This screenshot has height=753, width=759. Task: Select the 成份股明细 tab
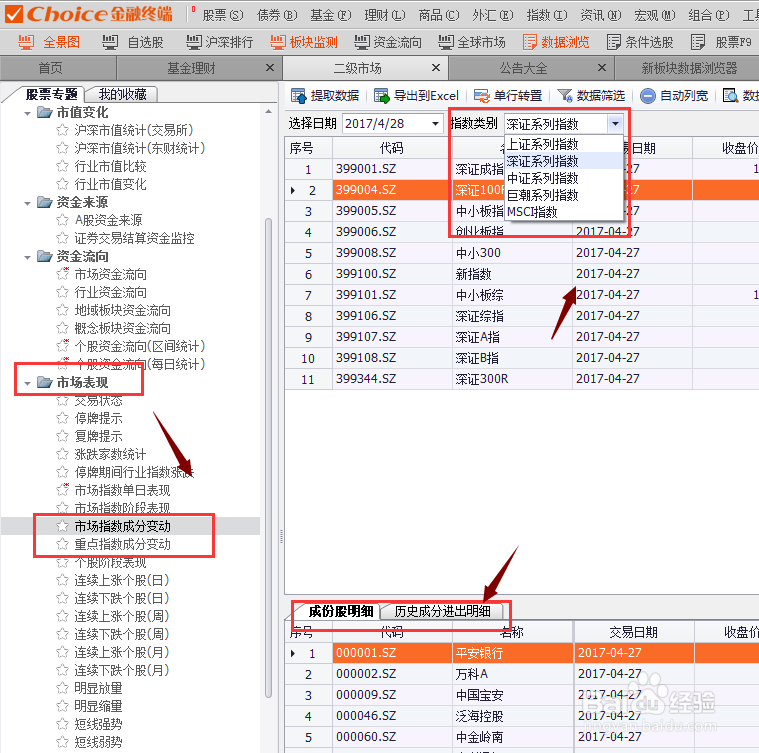pyautogui.click(x=341, y=611)
